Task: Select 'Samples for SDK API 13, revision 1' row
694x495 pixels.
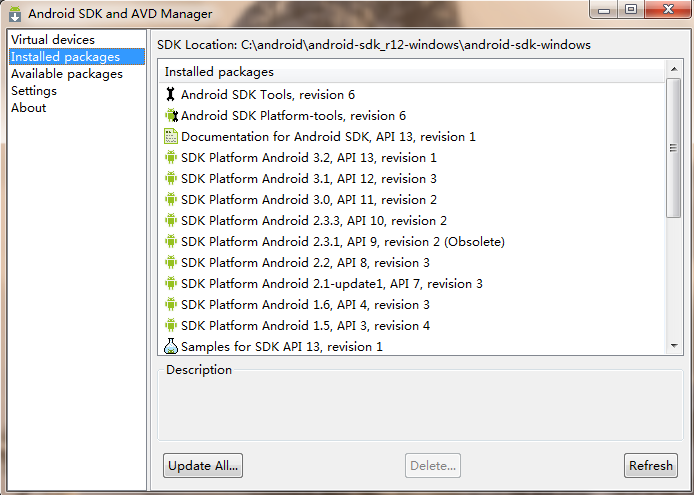Action: point(412,346)
